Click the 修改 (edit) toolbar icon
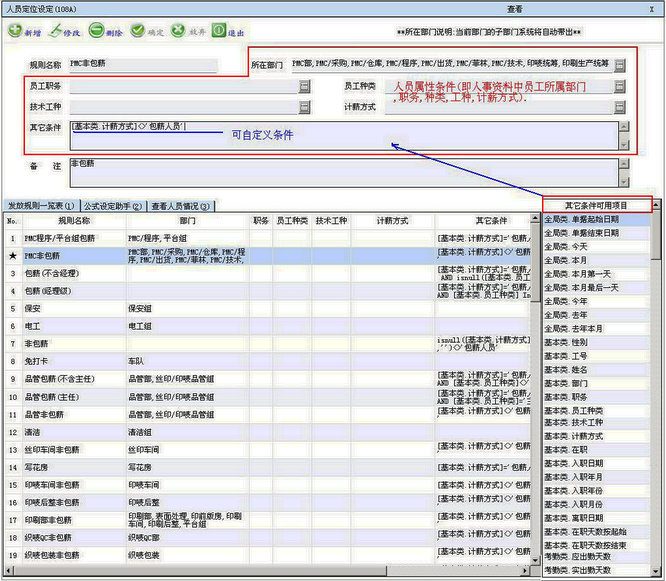Screen dimensions: 666x581 55,31
